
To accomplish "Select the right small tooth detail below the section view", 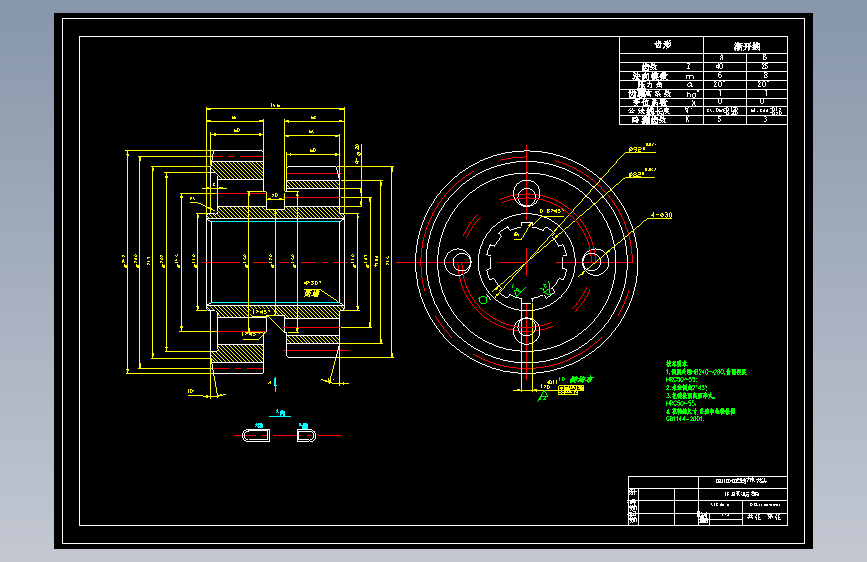I will [306, 435].
